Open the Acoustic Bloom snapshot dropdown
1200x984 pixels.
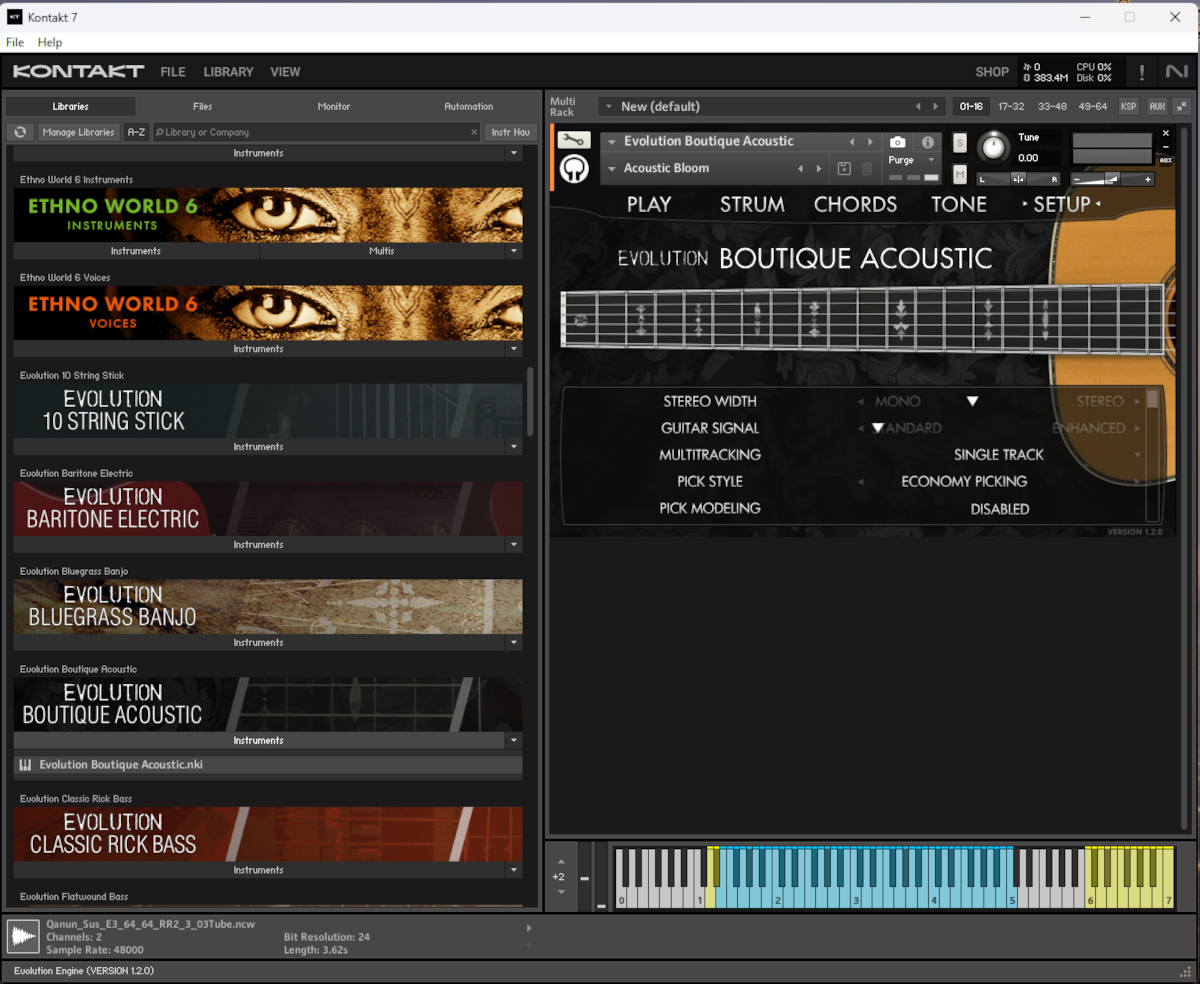coord(612,169)
